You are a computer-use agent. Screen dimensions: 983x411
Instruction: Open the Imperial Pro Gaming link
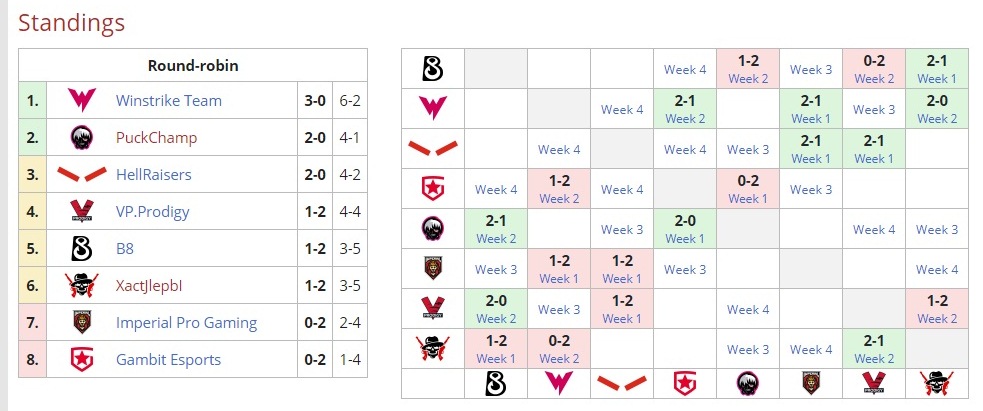coord(186,323)
